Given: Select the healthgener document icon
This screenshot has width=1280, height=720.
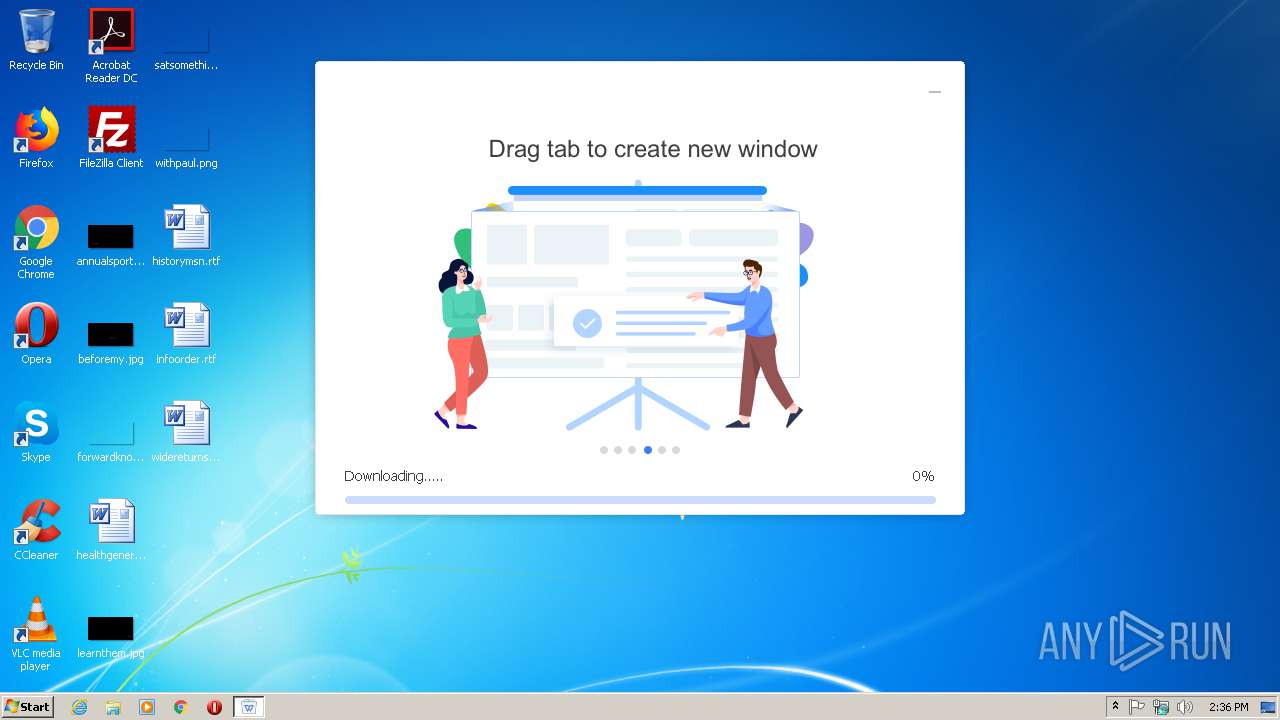Looking at the screenshot, I should pos(111,530).
